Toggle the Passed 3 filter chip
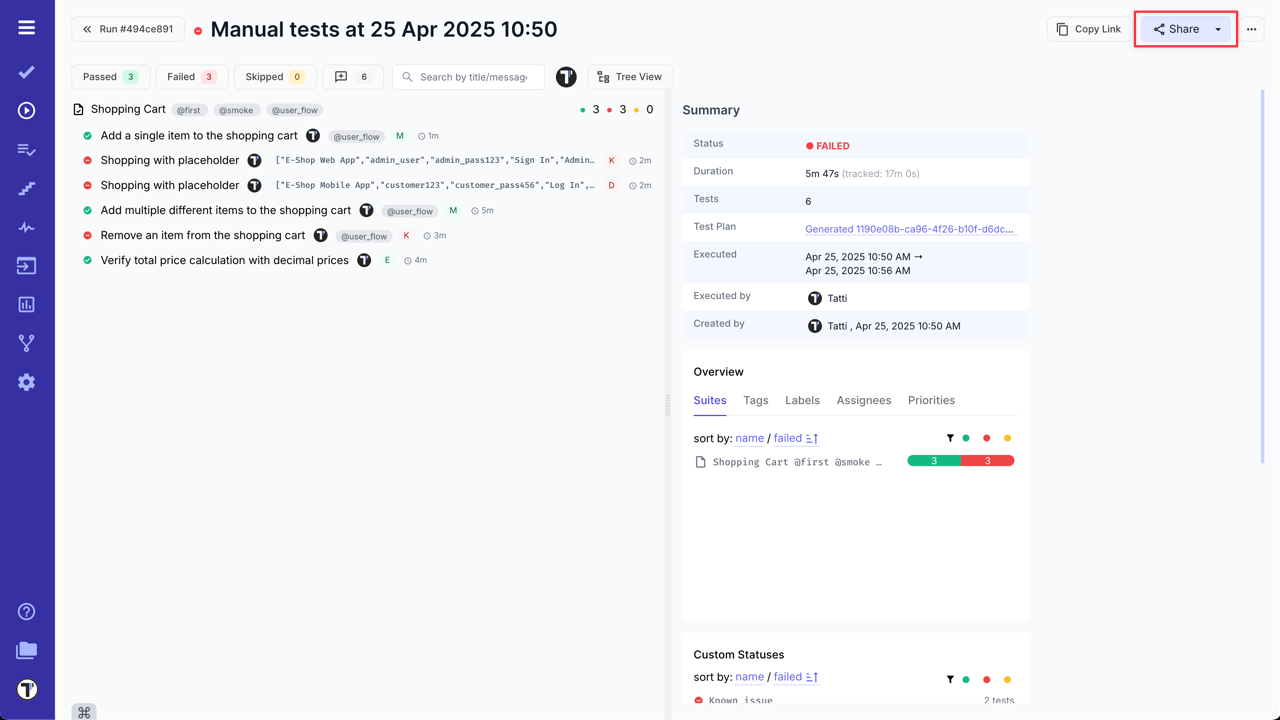The width and height of the screenshot is (1280, 720). tap(110, 76)
